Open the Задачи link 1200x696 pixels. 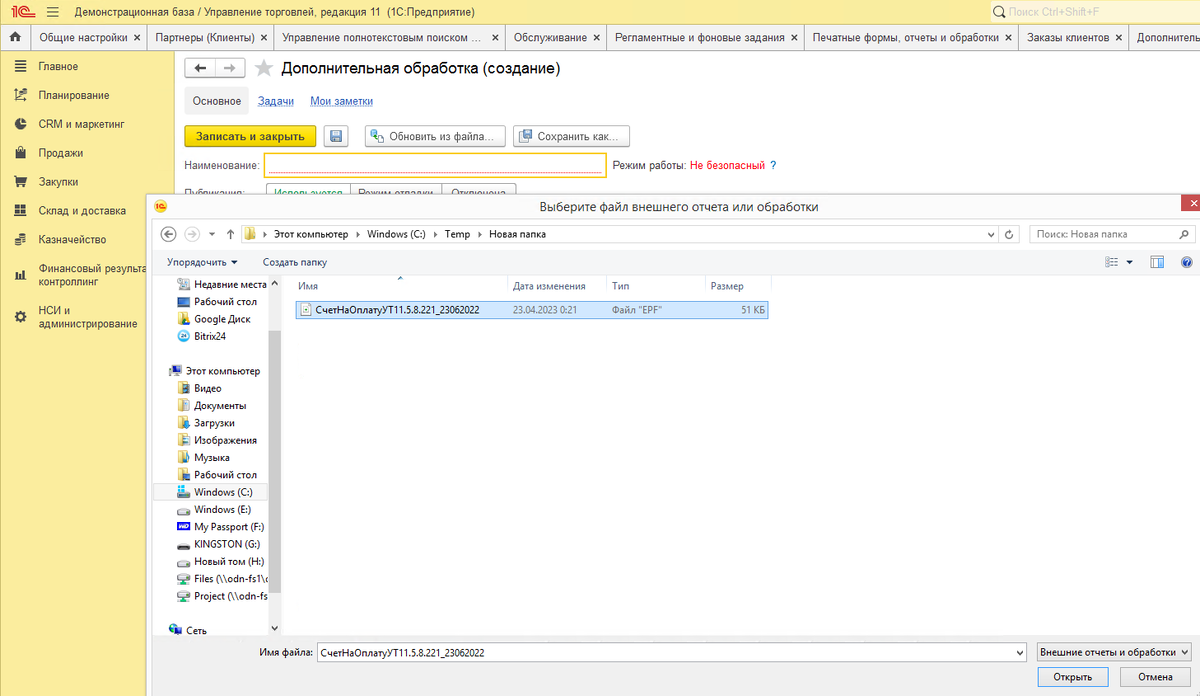(276, 101)
